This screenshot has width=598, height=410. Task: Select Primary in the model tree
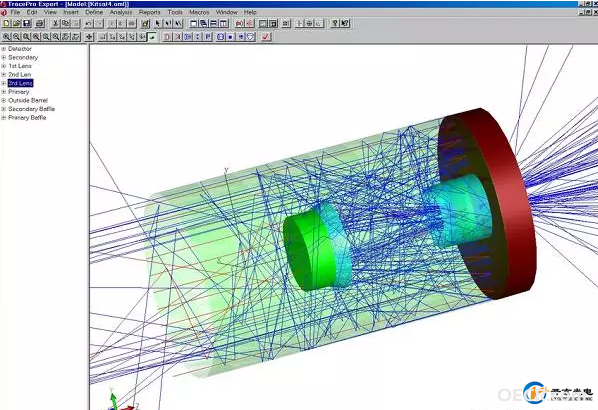[19, 92]
